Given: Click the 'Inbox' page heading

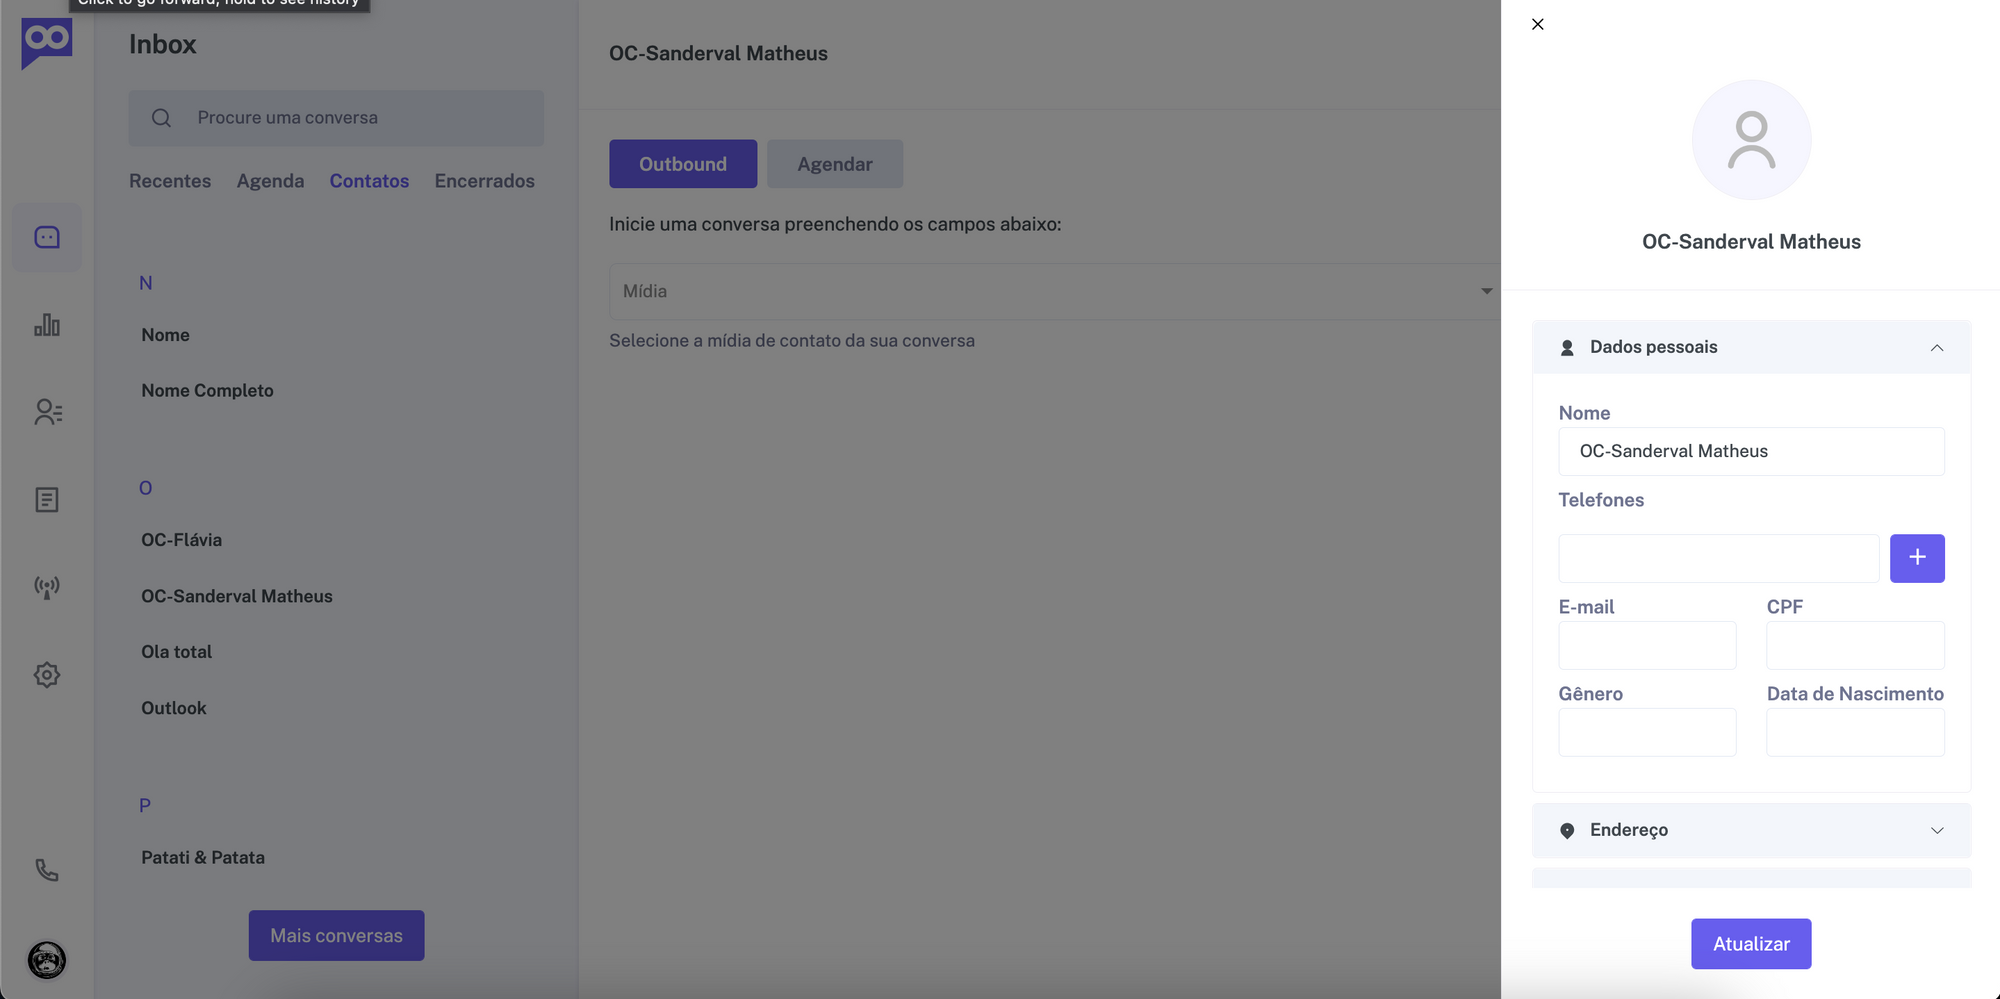Looking at the screenshot, I should (162, 44).
